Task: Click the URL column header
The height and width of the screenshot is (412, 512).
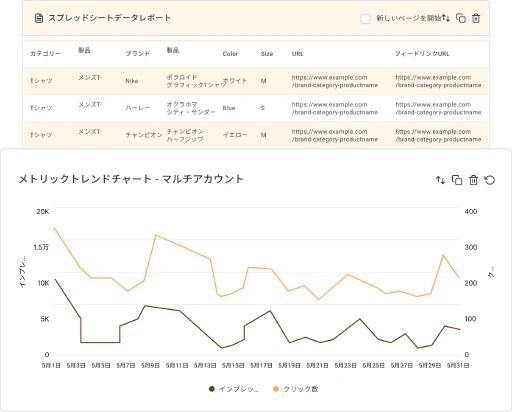Action: tap(298, 54)
